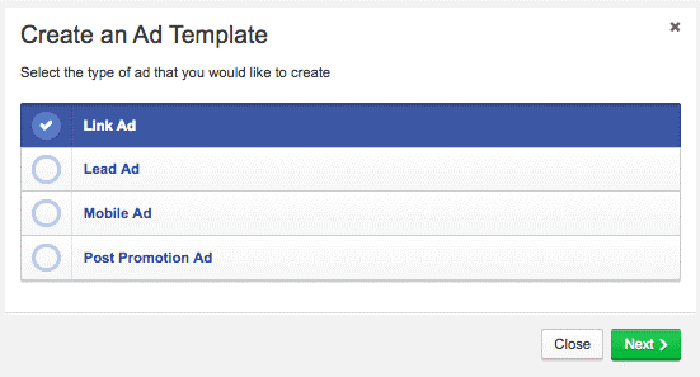Click the Close button
This screenshot has width=700, height=377.
click(572, 344)
